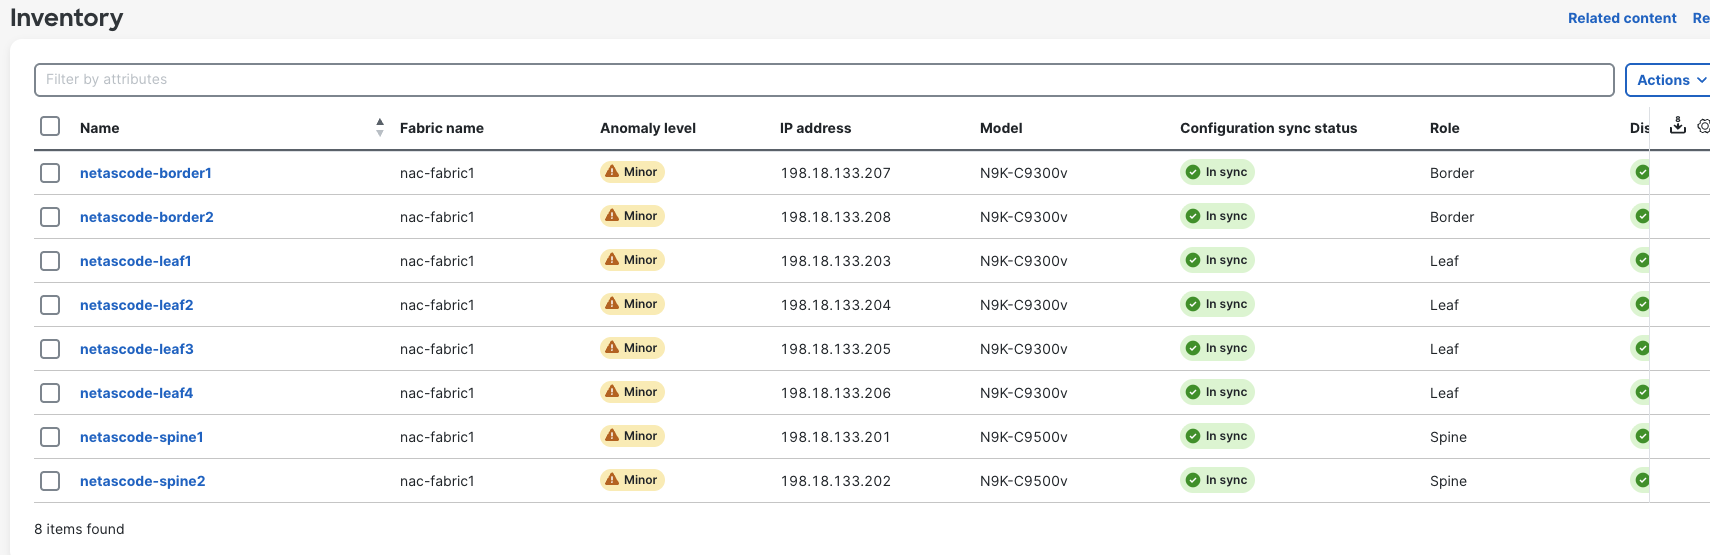Open table column settings gear icon

[x=1704, y=126]
